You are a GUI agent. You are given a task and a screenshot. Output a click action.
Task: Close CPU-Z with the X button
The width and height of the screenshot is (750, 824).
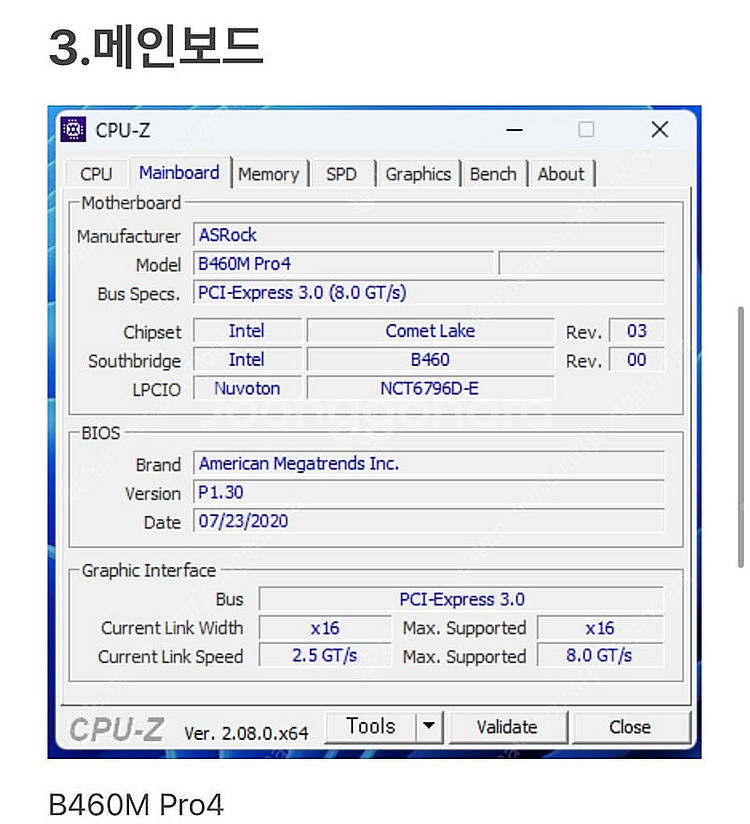(660, 129)
